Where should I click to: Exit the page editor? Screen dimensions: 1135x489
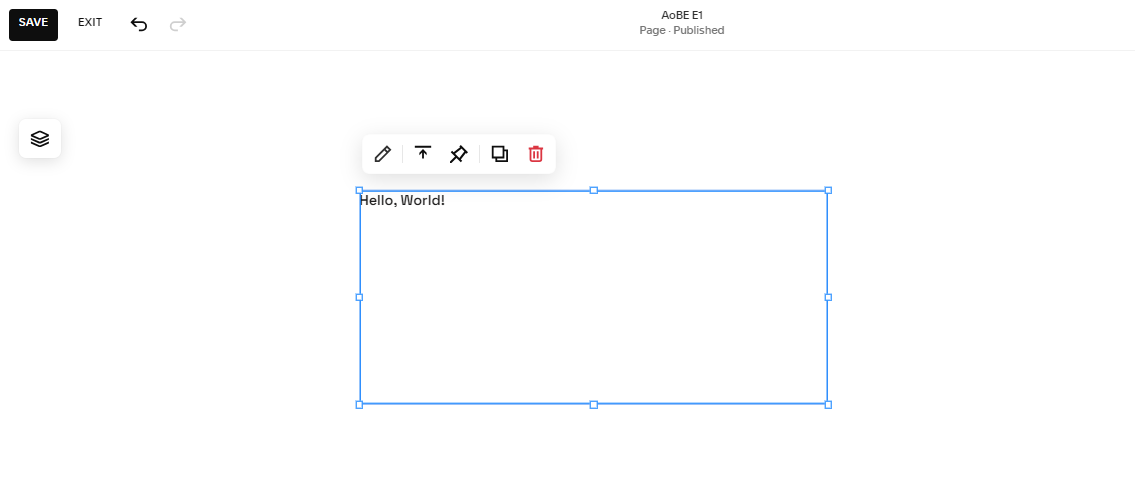(x=90, y=22)
